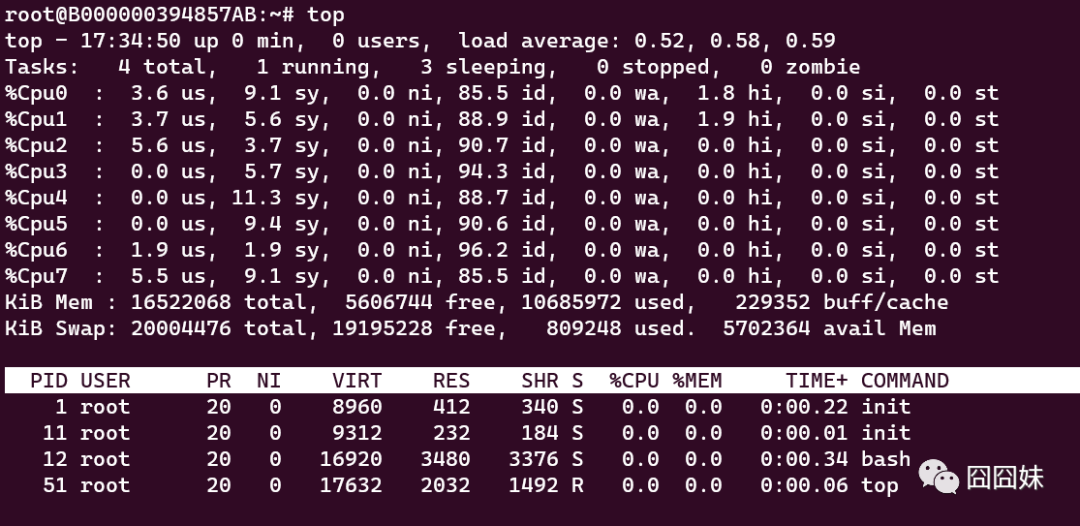Image resolution: width=1080 pixels, height=526 pixels.
Task: Select the '11.3 sy' value of %Cpu4
Action: coord(276,198)
